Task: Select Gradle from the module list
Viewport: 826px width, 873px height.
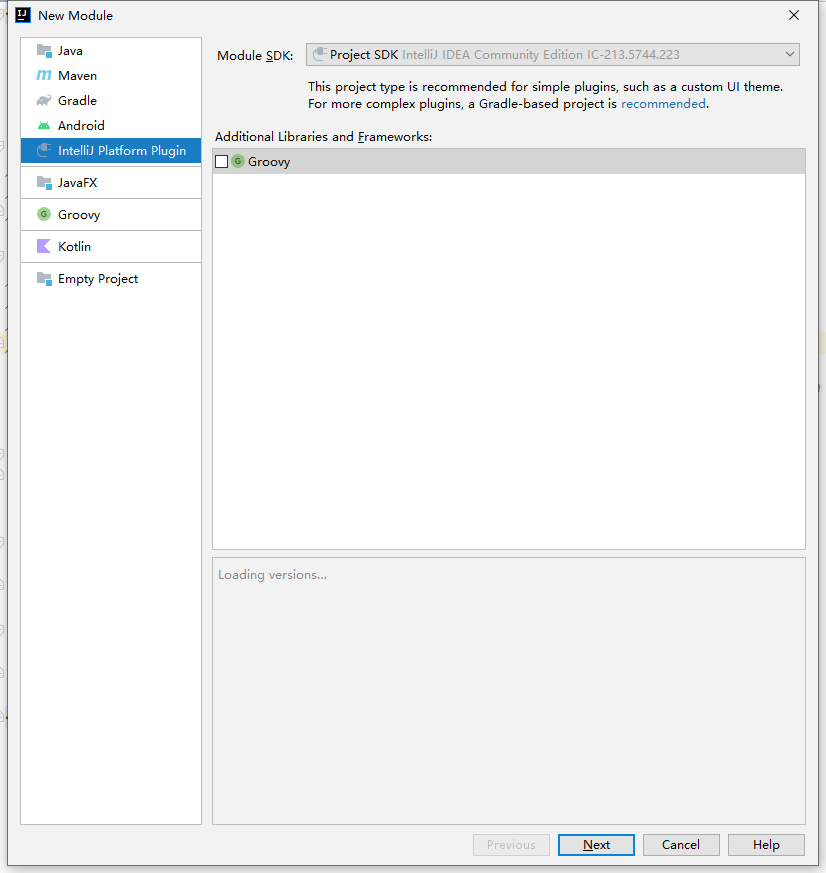Action: pos(111,100)
